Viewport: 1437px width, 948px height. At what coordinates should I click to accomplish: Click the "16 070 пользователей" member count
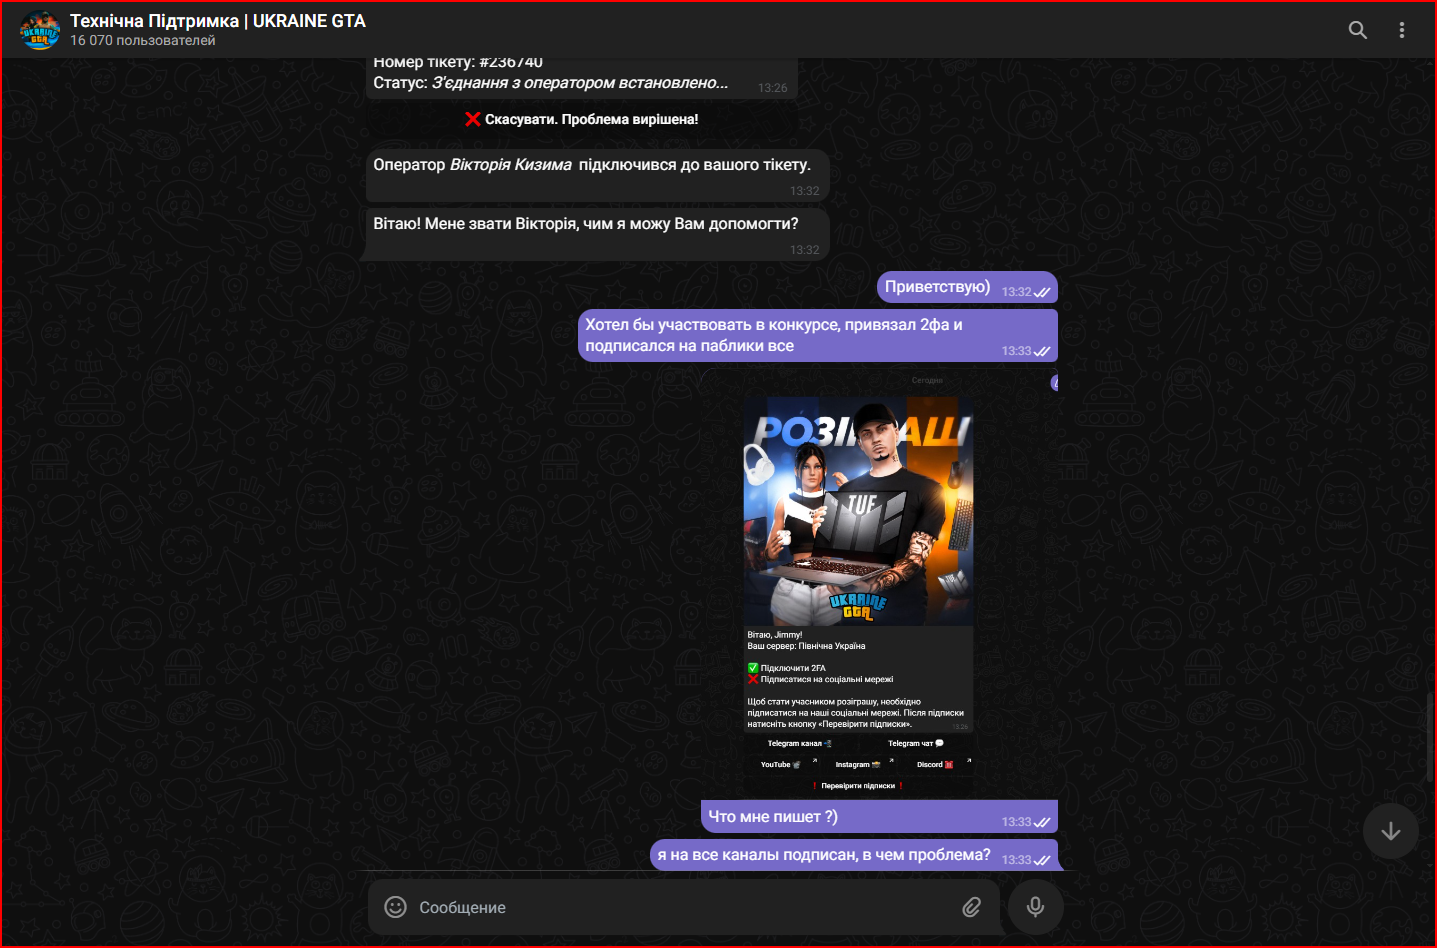point(143,41)
